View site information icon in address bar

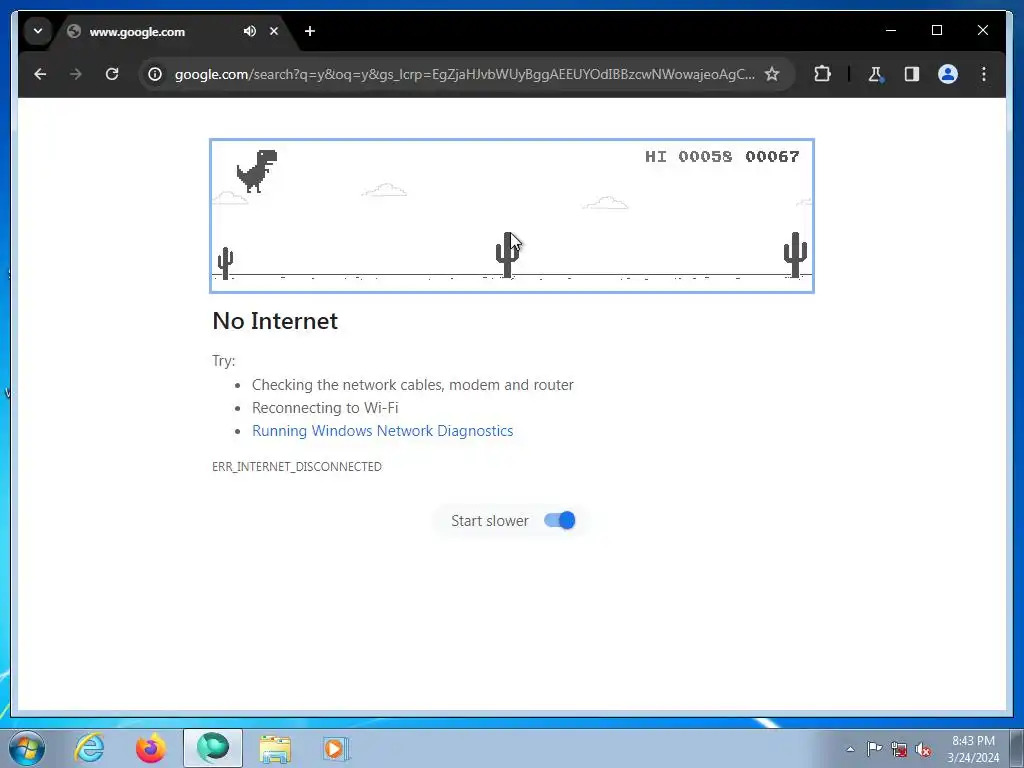(155, 74)
